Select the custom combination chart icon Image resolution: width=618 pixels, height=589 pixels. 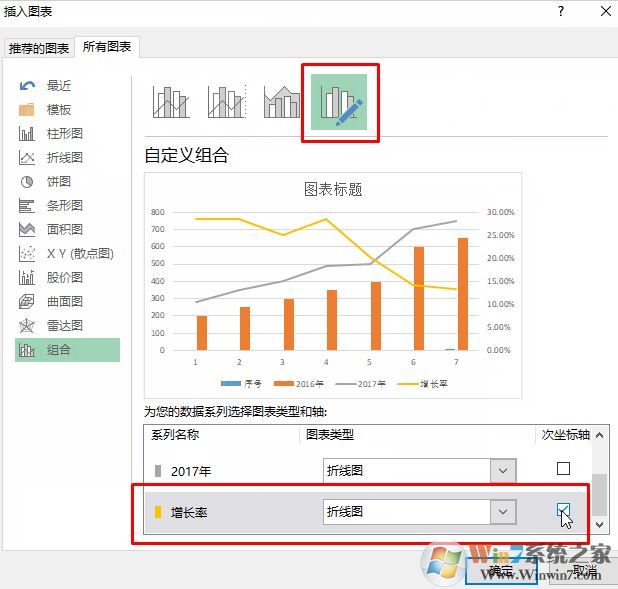click(x=340, y=103)
